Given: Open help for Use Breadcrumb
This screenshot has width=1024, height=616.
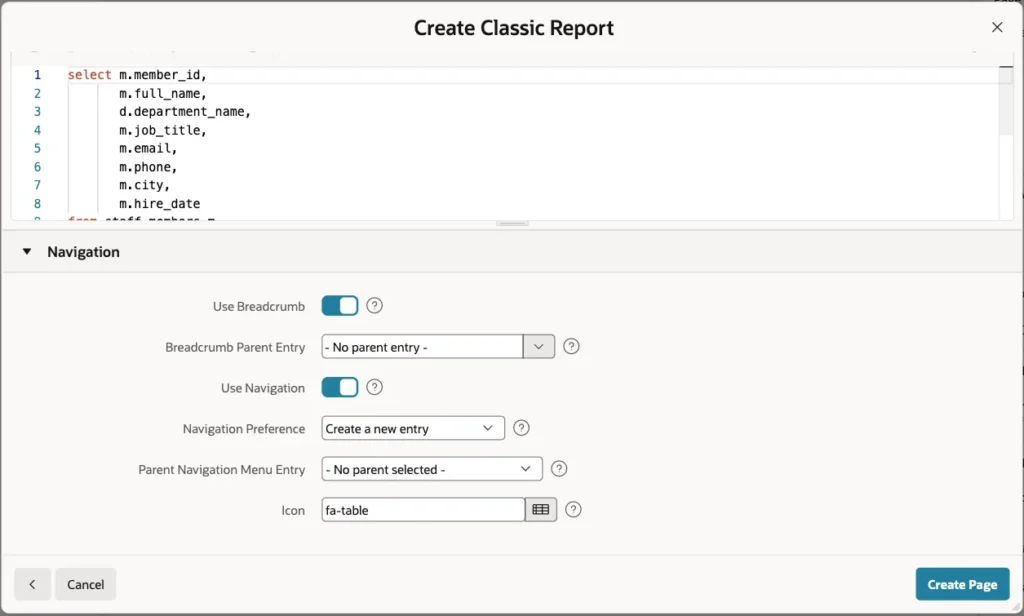Looking at the screenshot, I should click(x=374, y=306).
